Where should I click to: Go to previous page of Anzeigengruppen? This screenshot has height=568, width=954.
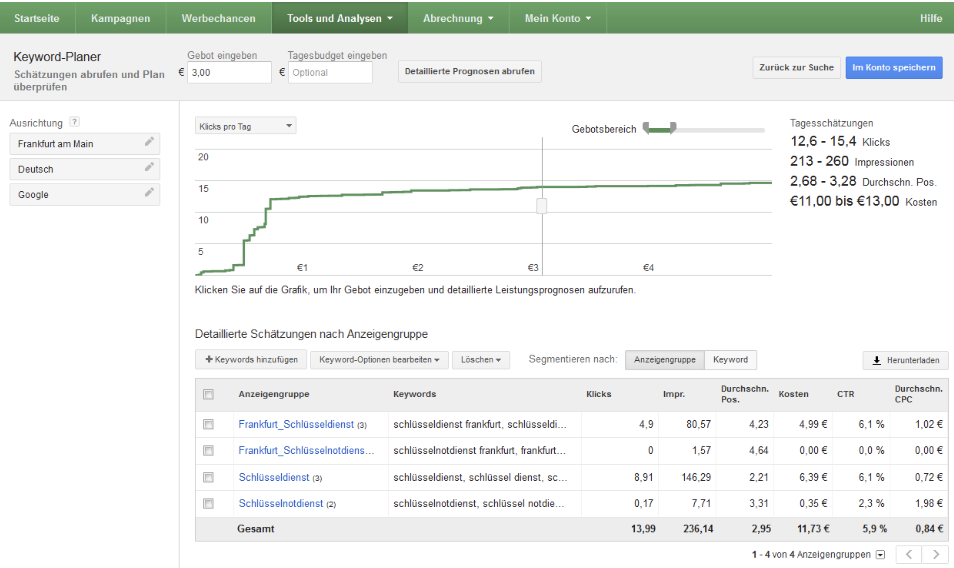[909, 554]
